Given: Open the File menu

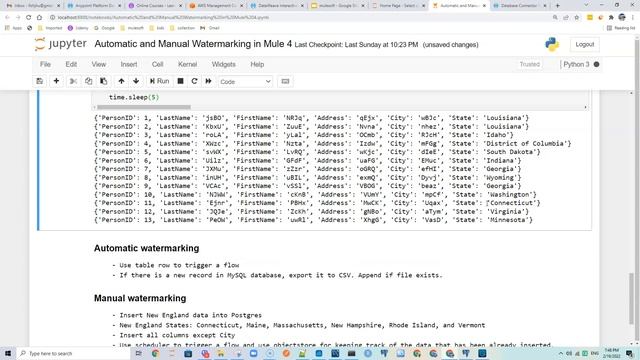Looking at the screenshot, I should pyautogui.click(x=45, y=64).
